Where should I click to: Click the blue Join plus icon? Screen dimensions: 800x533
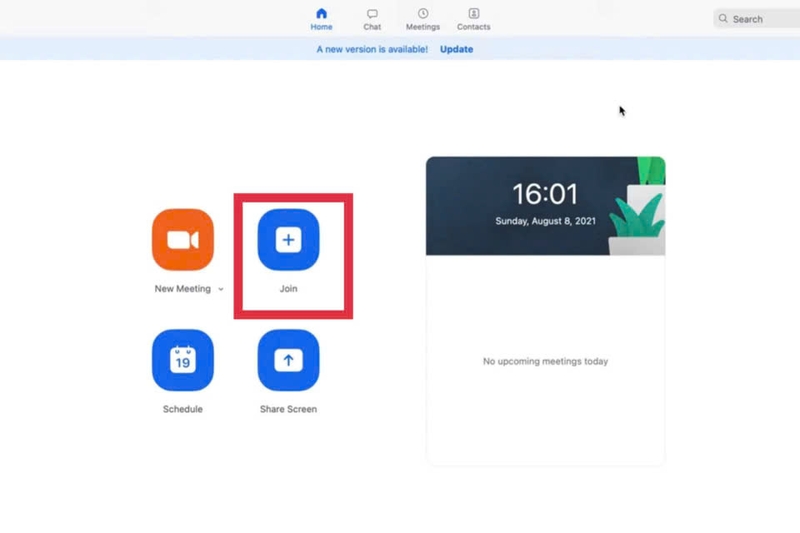point(288,240)
